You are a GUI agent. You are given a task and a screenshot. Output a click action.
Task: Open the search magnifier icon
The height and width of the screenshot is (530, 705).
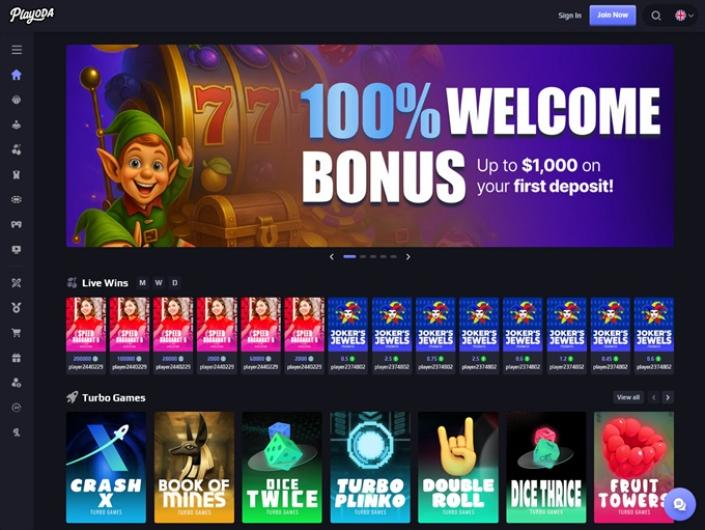[656, 16]
